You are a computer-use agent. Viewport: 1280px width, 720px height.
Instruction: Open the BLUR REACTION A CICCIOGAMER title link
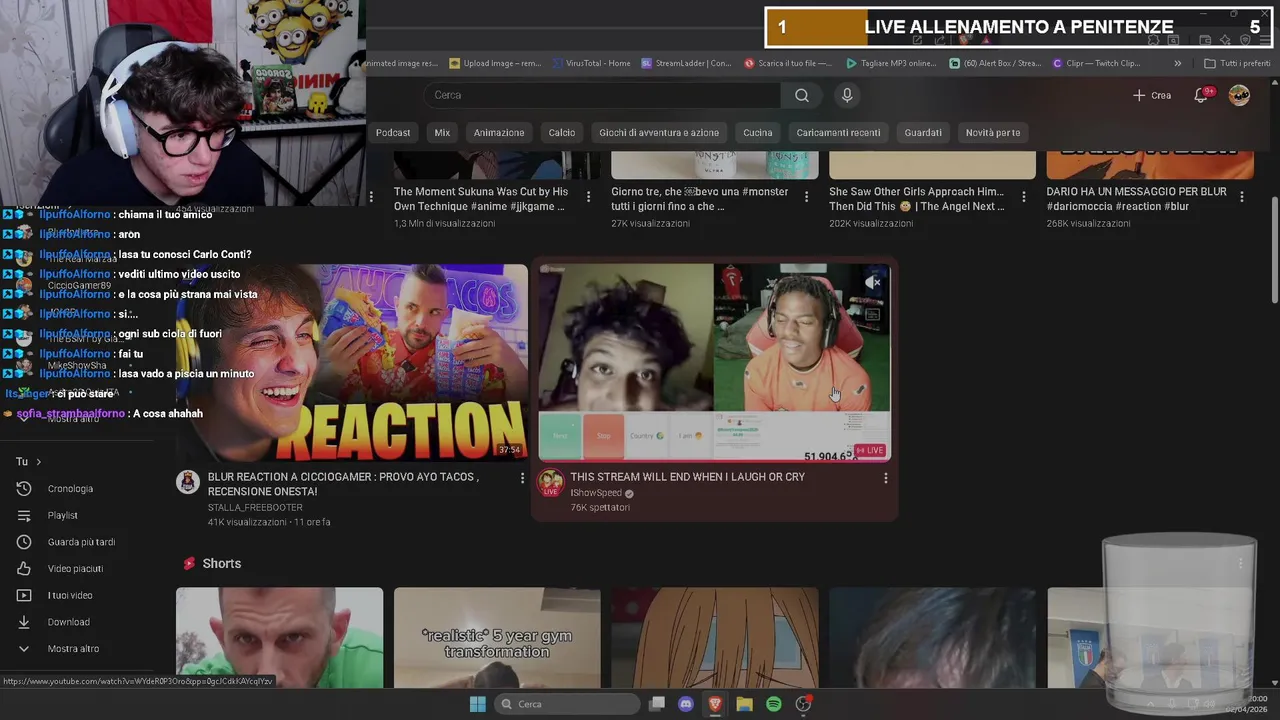[343, 484]
